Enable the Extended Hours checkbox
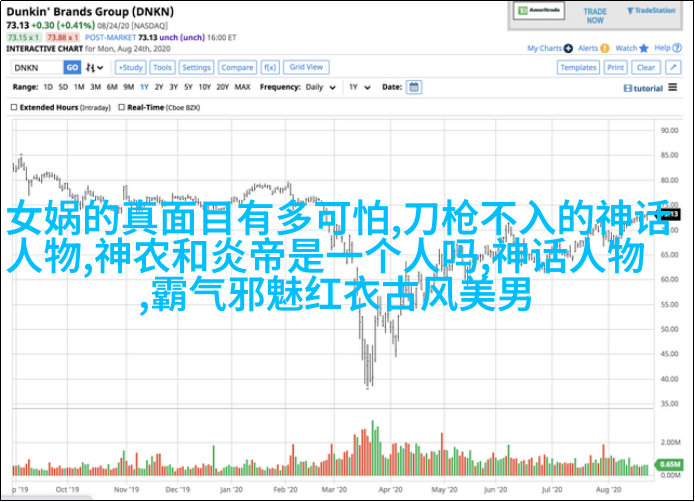Image resolution: width=695 pixels, height=502 pixels. click(14, 107)
